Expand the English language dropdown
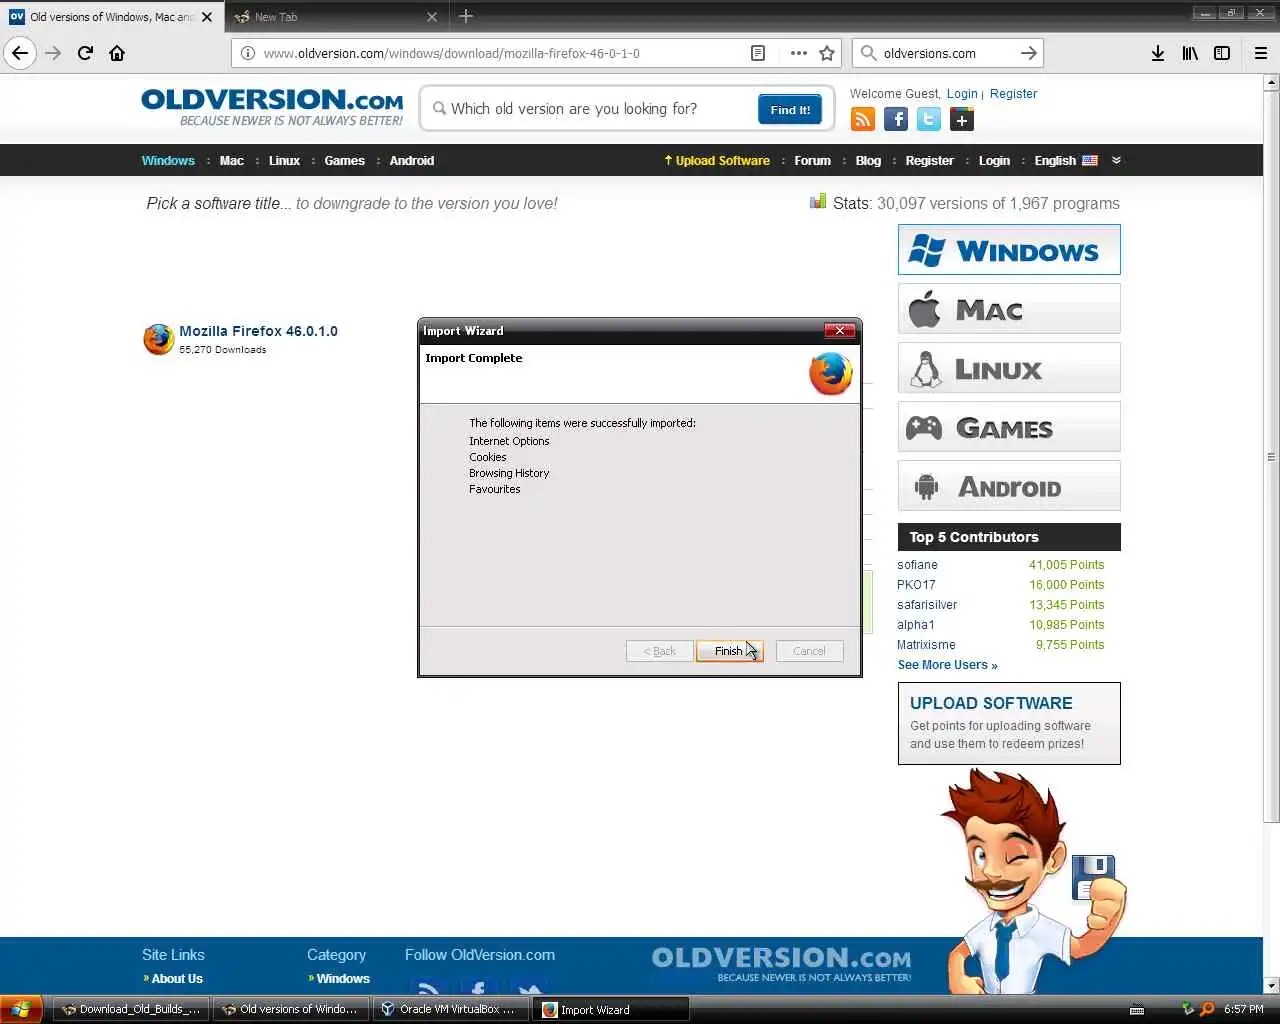Screen dimensions: 1280x1024 pyautogui.click(x=1066, y=160)
